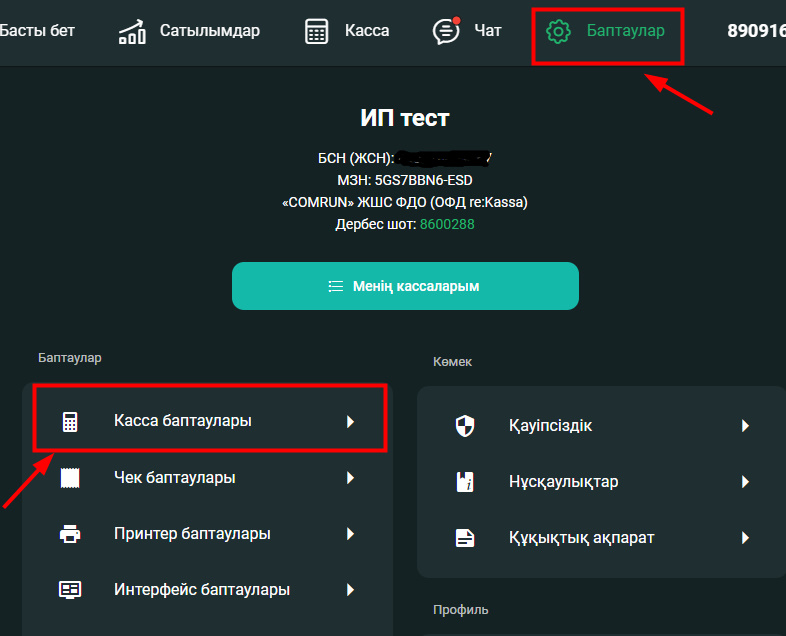Open the Чат speech bubble icon

tap(446, 31)
